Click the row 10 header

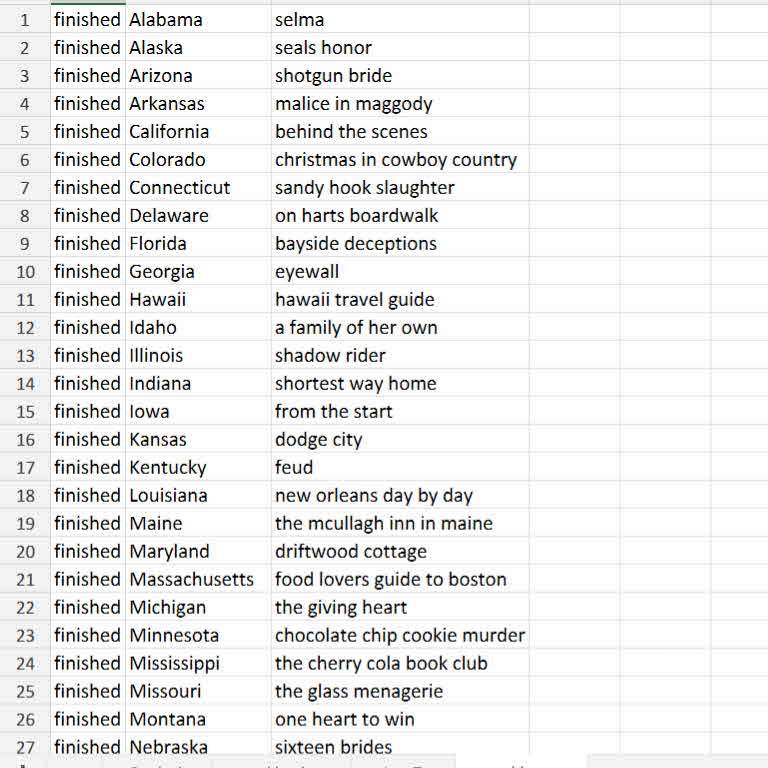(25, 271)
